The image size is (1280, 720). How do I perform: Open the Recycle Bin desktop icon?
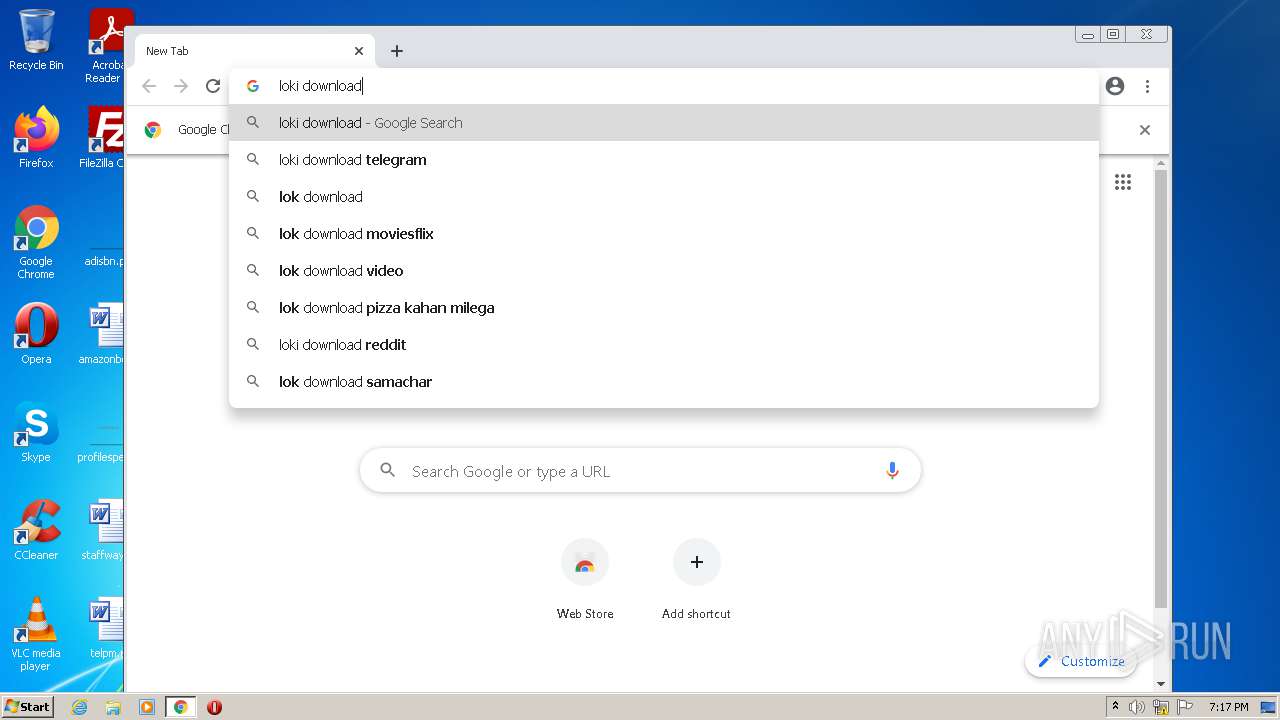[x=36, y=40]
